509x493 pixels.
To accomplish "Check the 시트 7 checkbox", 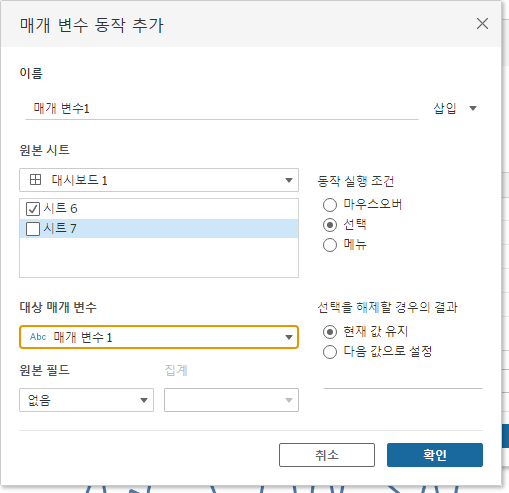I will click(33, 229).
